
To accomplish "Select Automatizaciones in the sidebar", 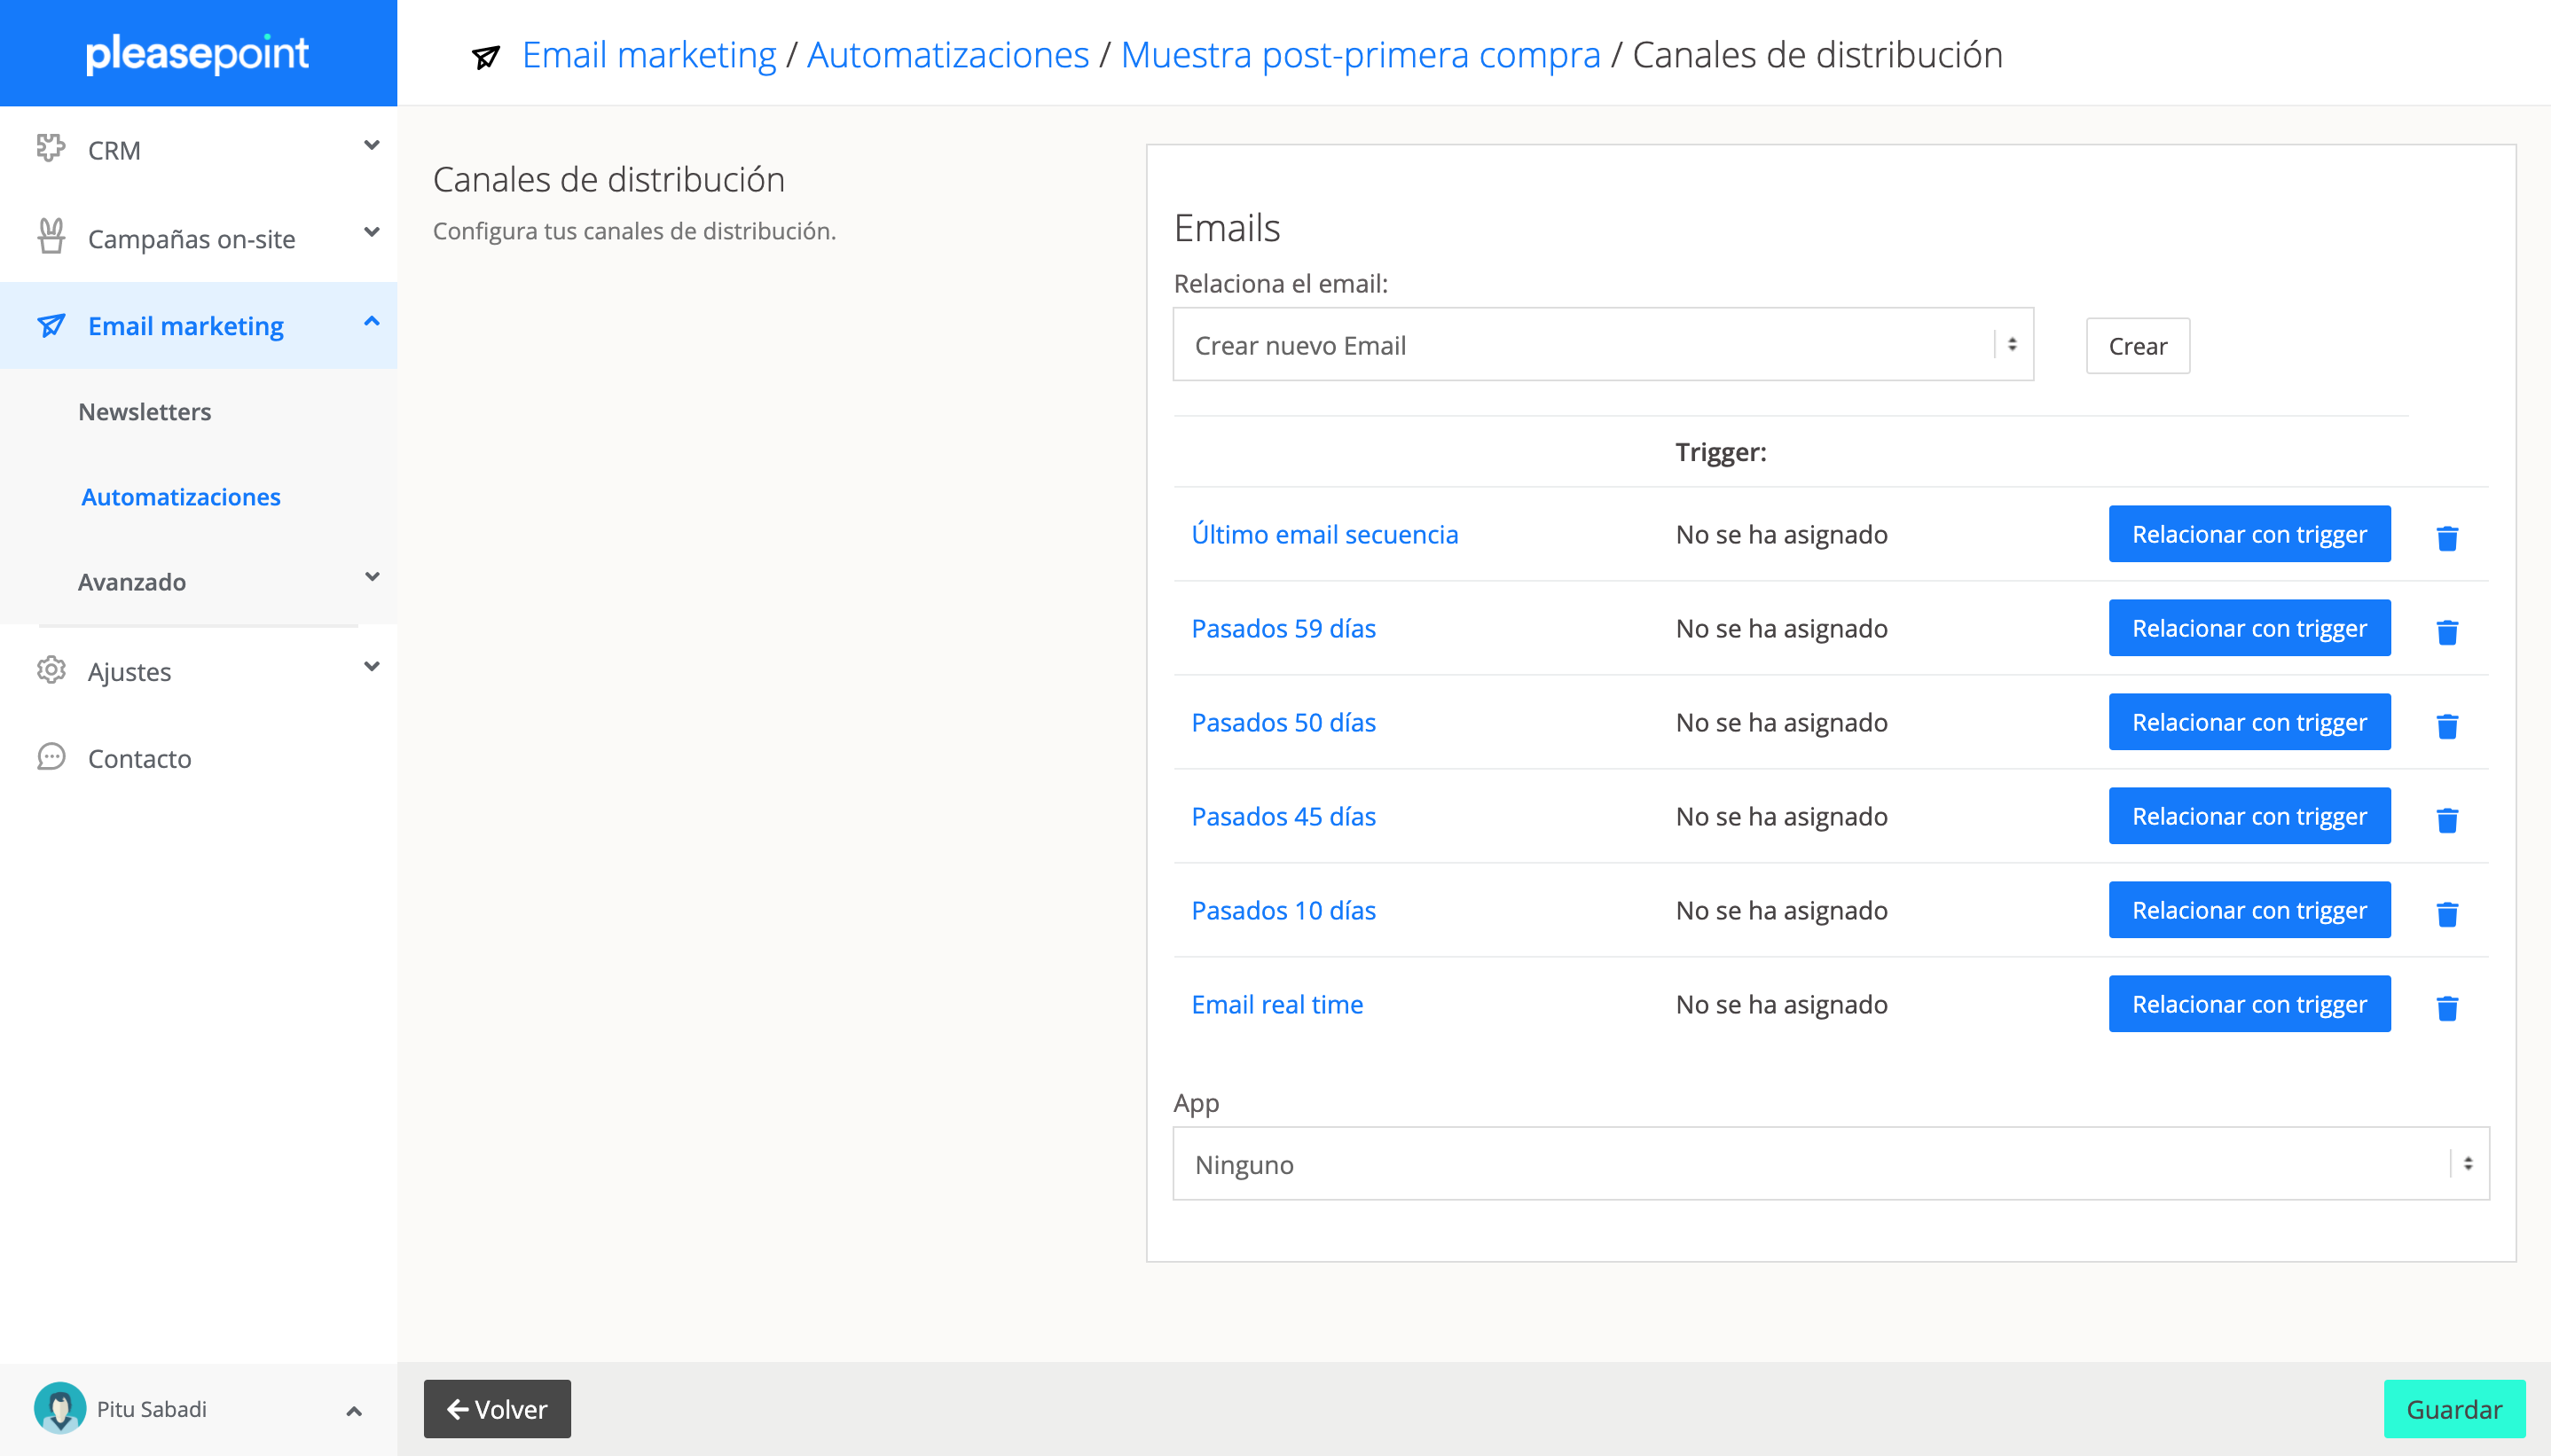I will (x=180, y=497).
